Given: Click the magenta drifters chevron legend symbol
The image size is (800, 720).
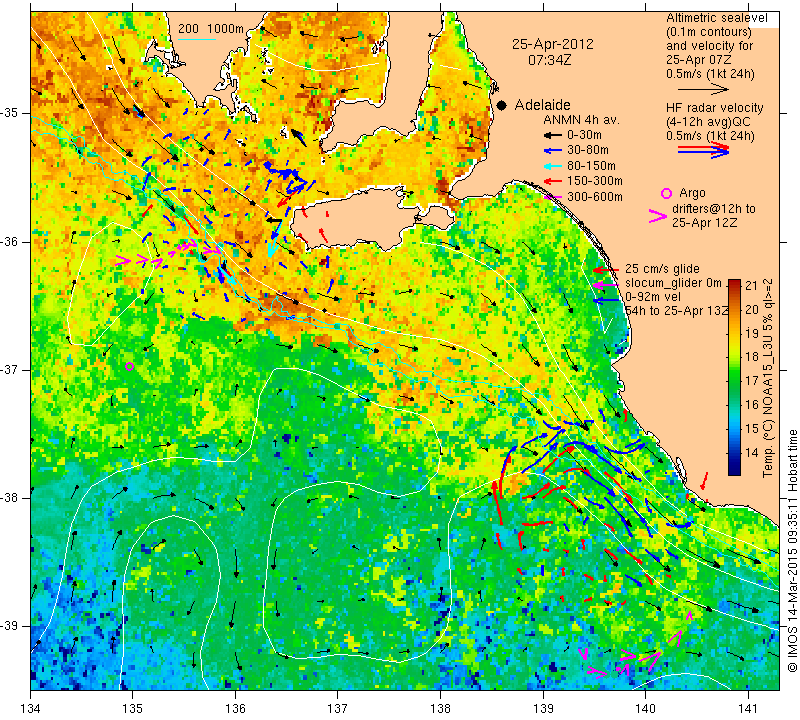Looking at the screenshot, I should [657, 216].
